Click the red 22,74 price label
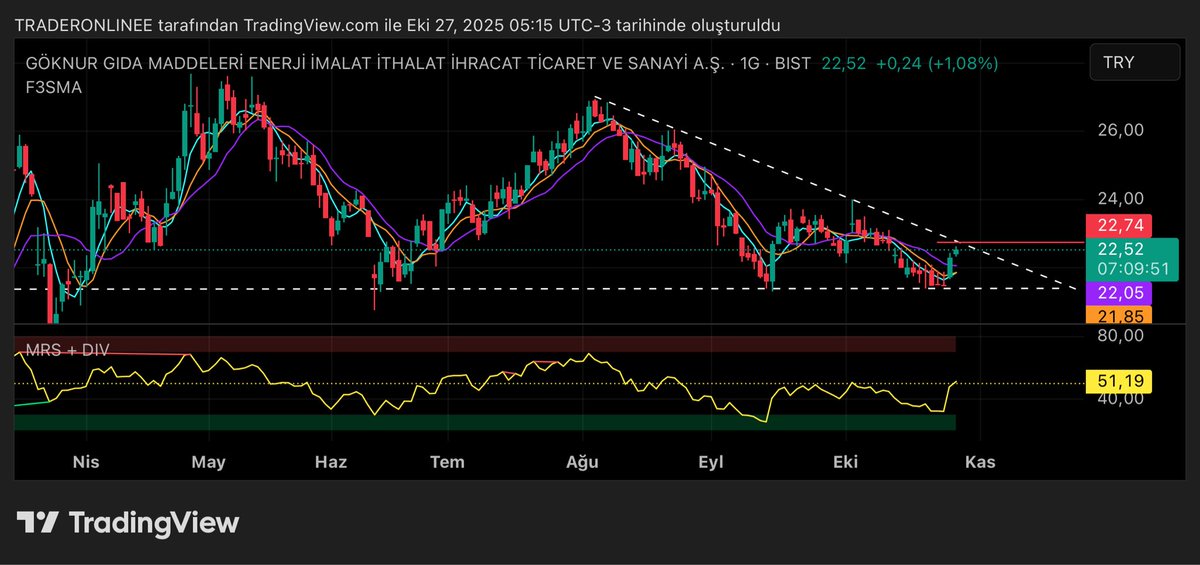The image size is (1200, 565). click(1117, 225)
